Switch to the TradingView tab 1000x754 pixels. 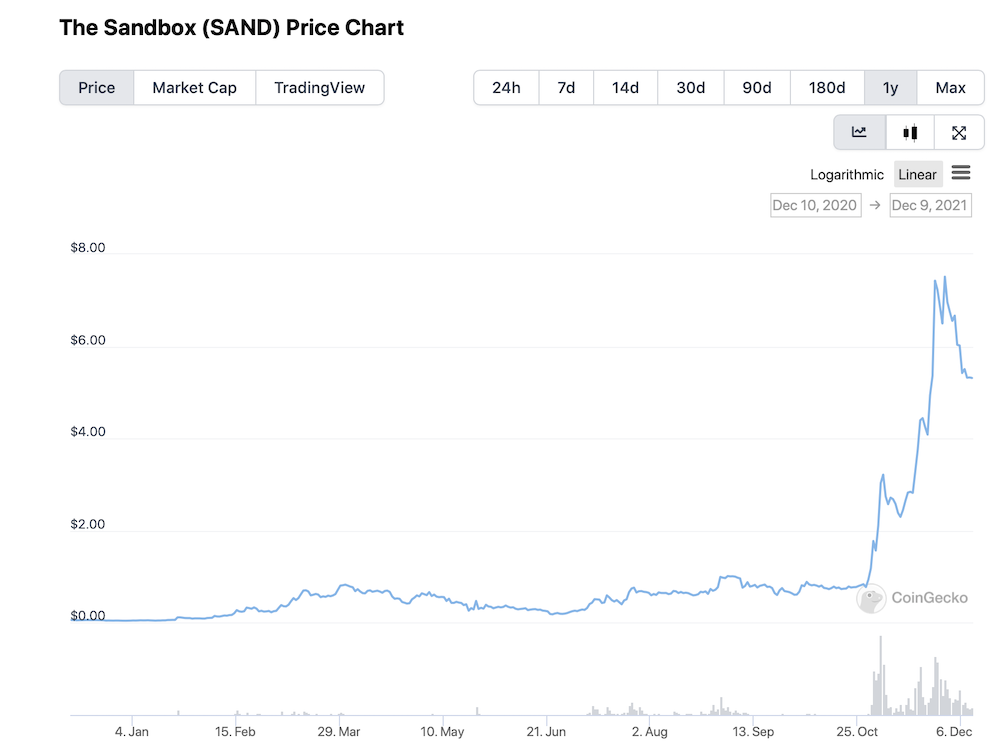[x=320, y=87]
